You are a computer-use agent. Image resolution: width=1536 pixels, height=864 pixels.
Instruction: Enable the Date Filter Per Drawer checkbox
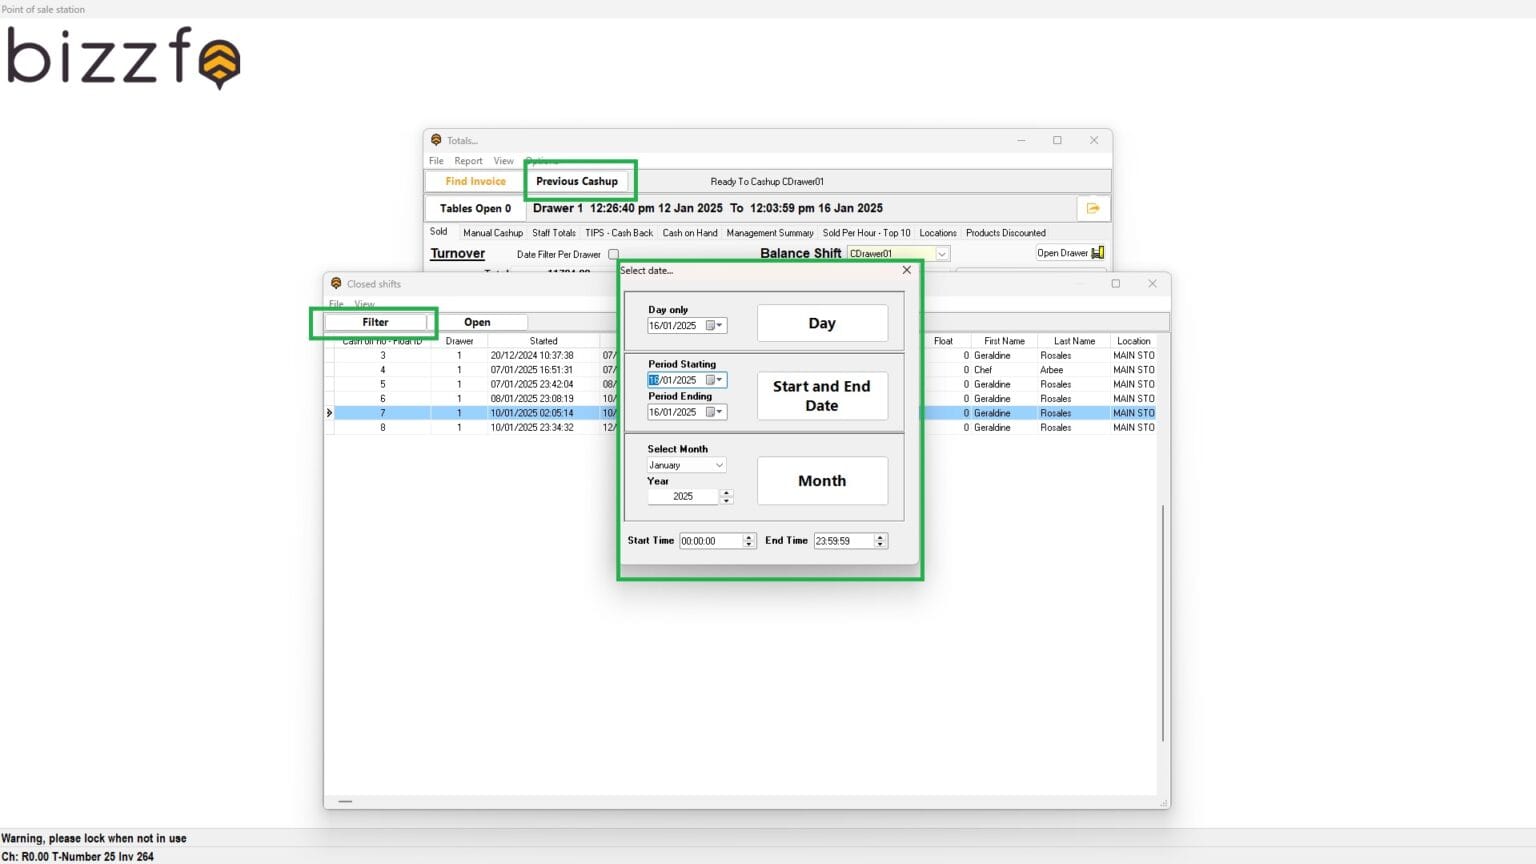pyautogui.click(x=613, y=254)
